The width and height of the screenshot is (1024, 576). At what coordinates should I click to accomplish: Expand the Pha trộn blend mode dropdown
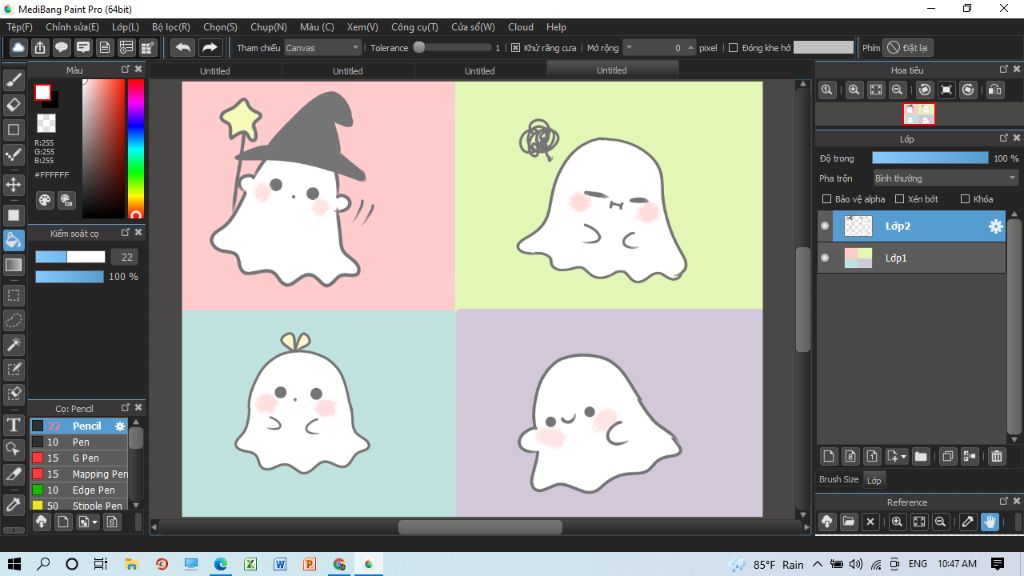945,178
